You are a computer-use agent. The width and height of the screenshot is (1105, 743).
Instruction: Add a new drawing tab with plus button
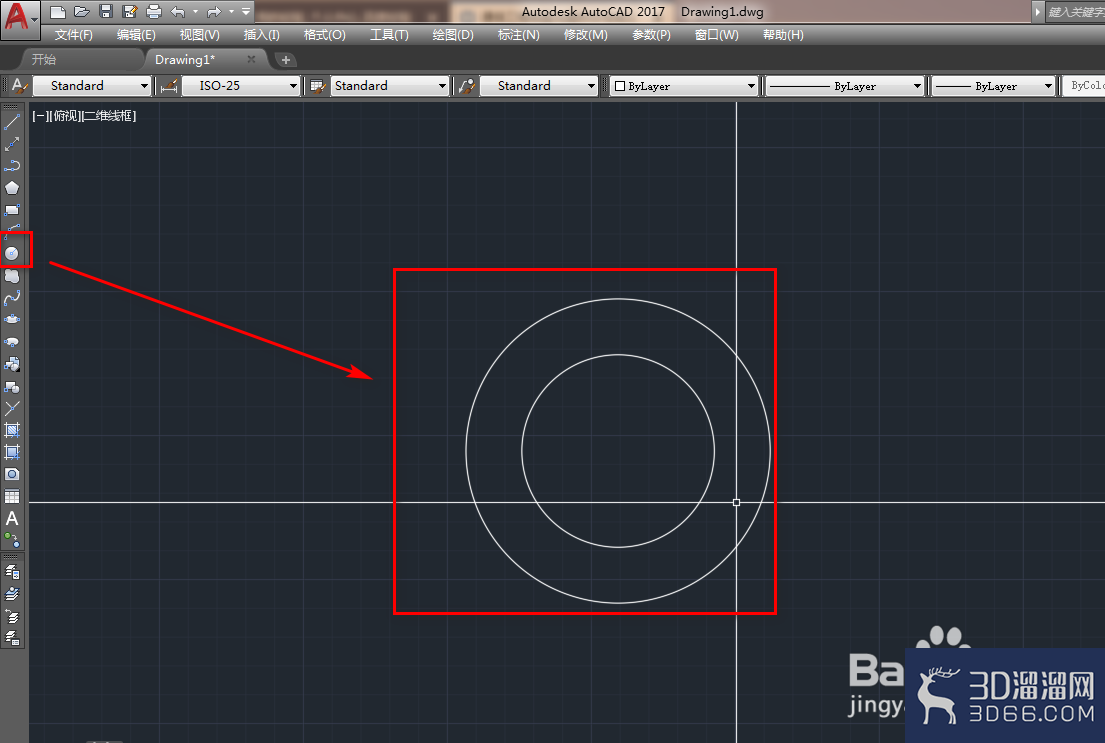285,60
